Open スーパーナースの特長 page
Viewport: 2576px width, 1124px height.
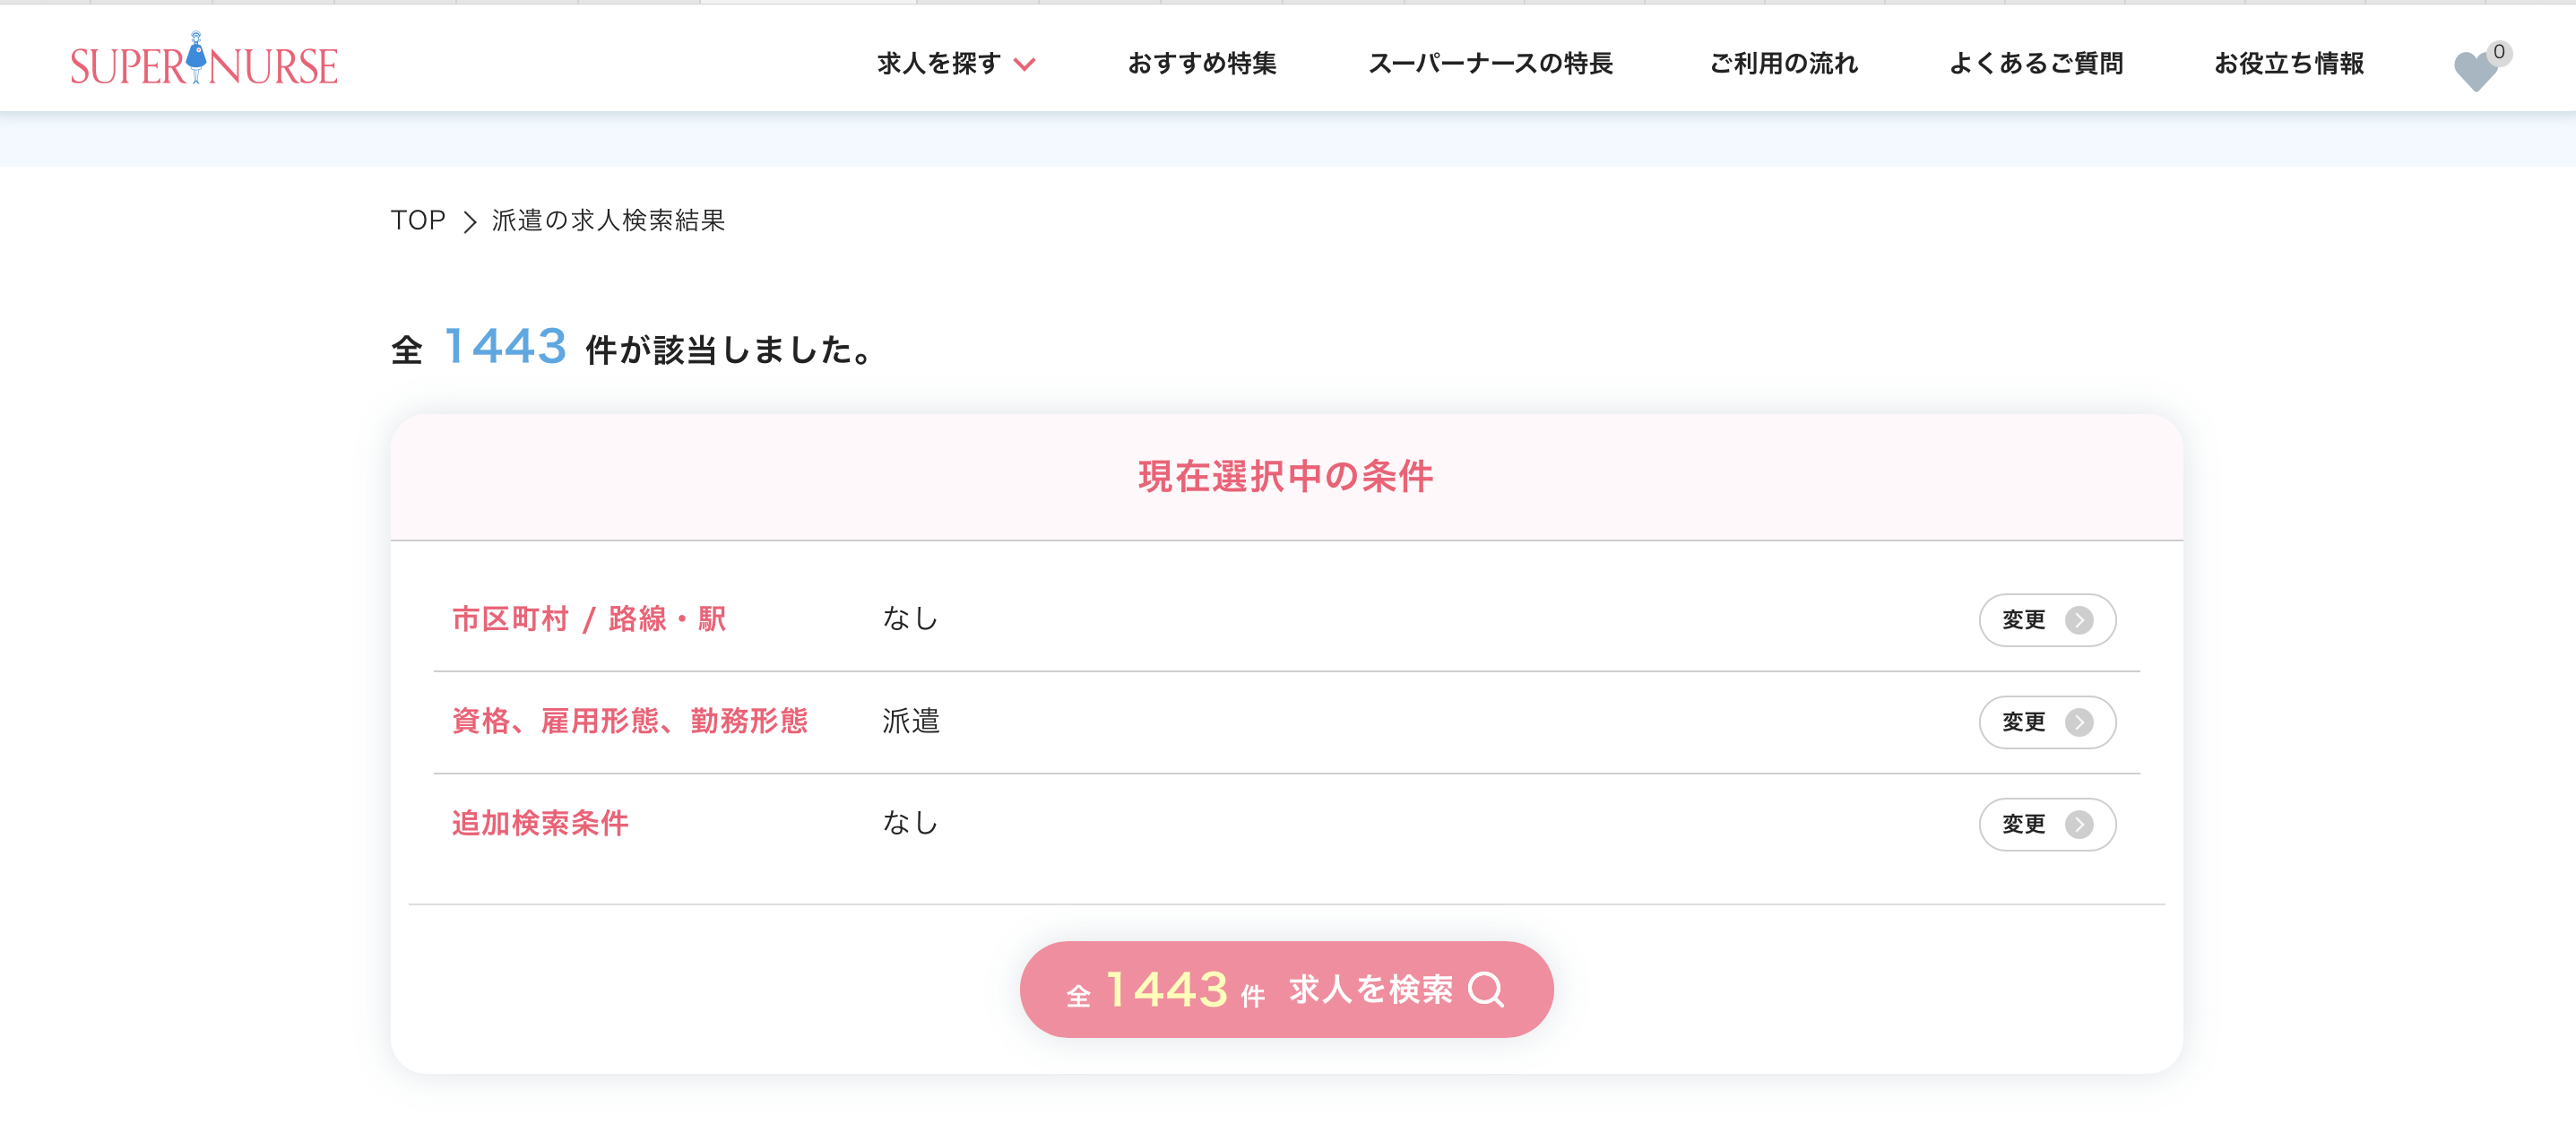[x=1490, y=63]
